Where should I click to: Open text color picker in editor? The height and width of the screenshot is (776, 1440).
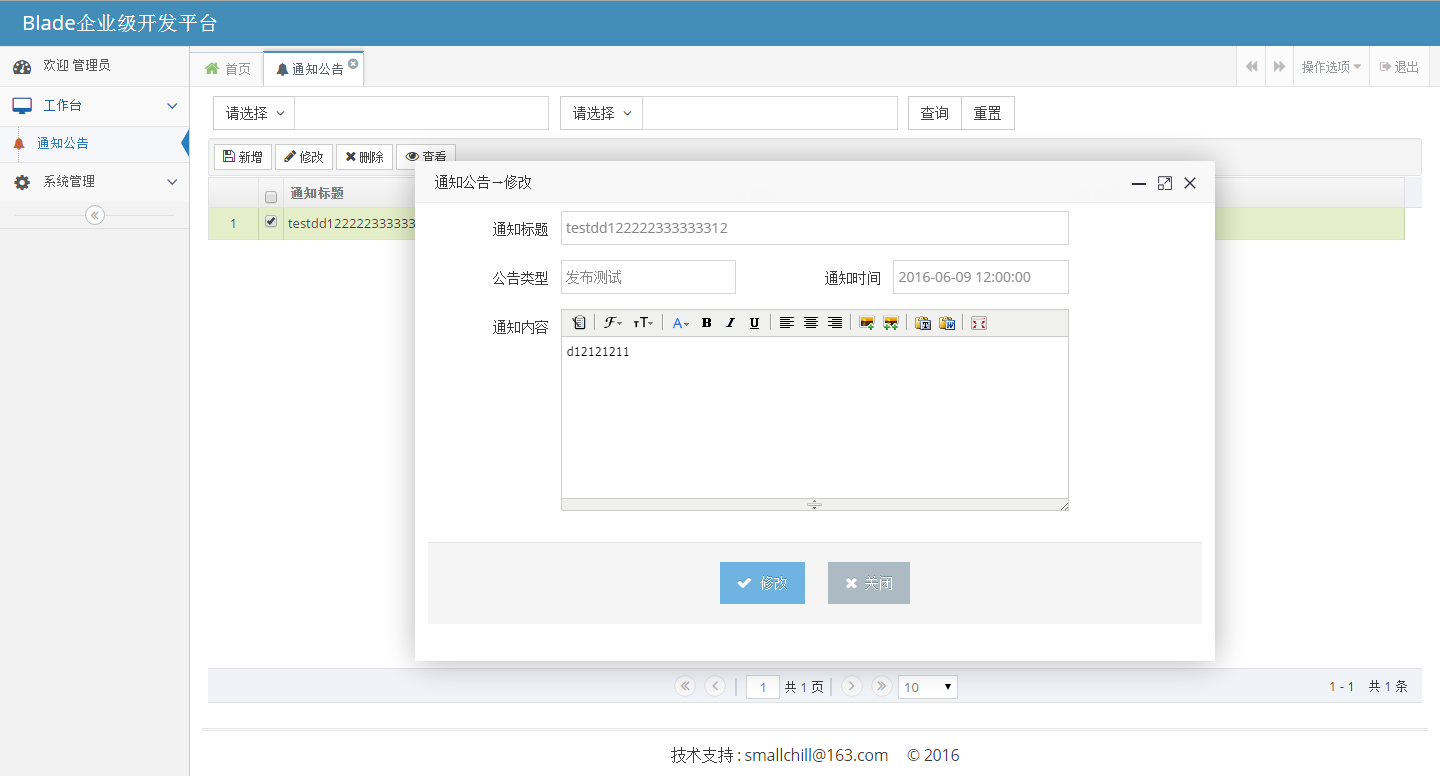[x=680, y=323]
